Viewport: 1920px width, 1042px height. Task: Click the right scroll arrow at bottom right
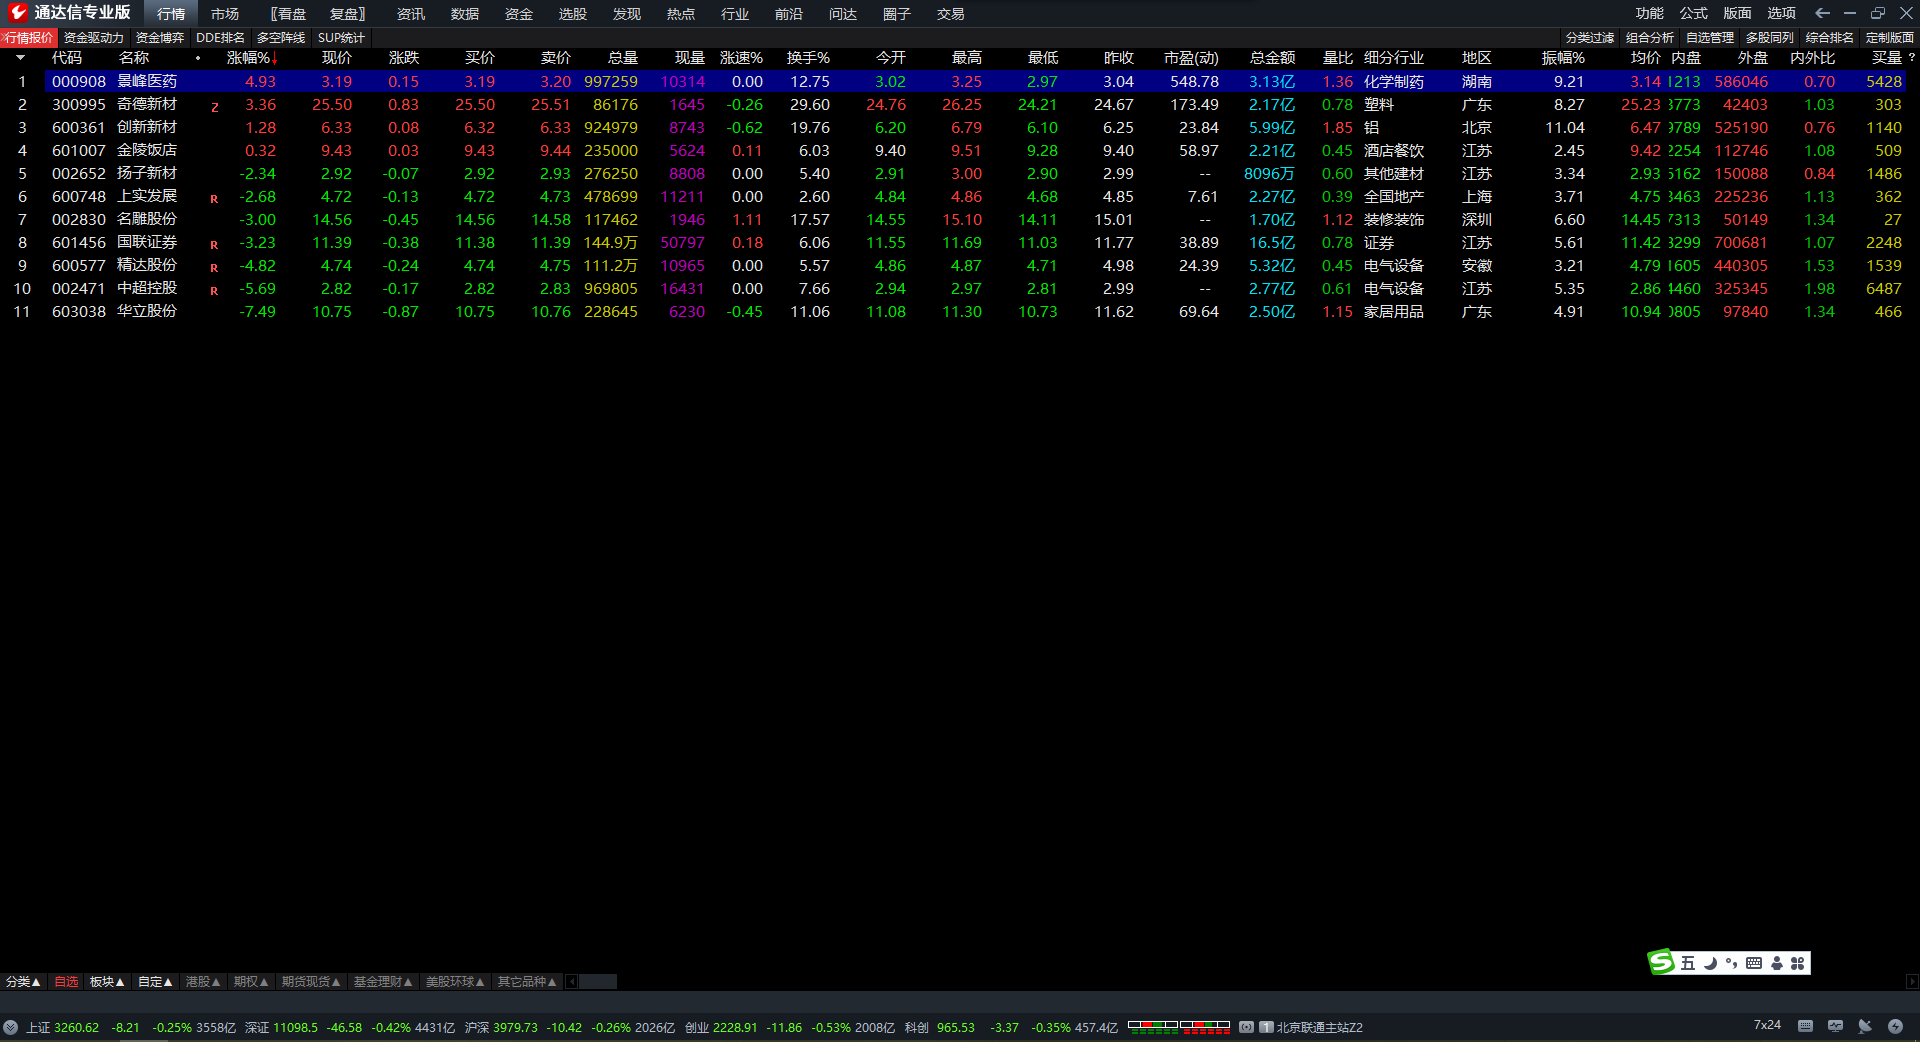[1912, 982]
